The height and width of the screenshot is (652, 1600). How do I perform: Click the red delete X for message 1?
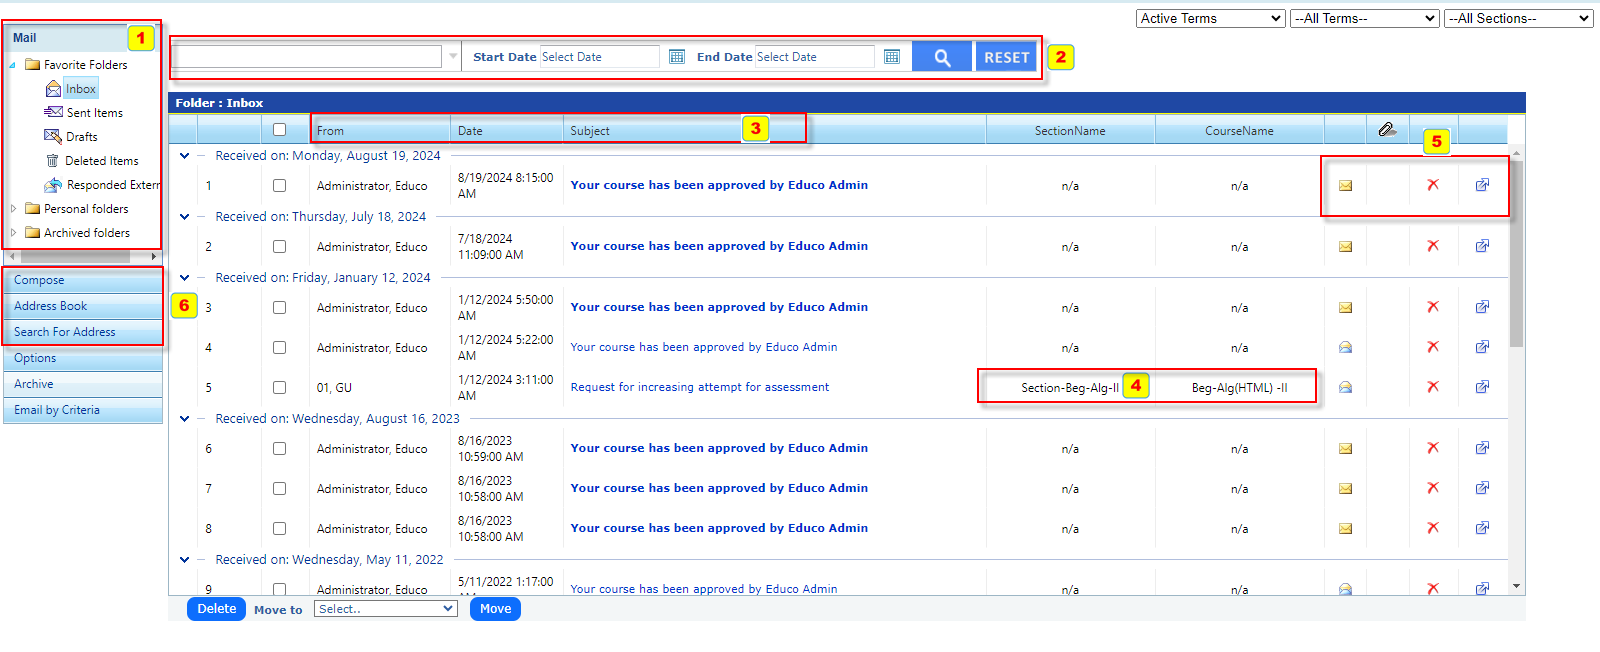(x=1433, y=185)
